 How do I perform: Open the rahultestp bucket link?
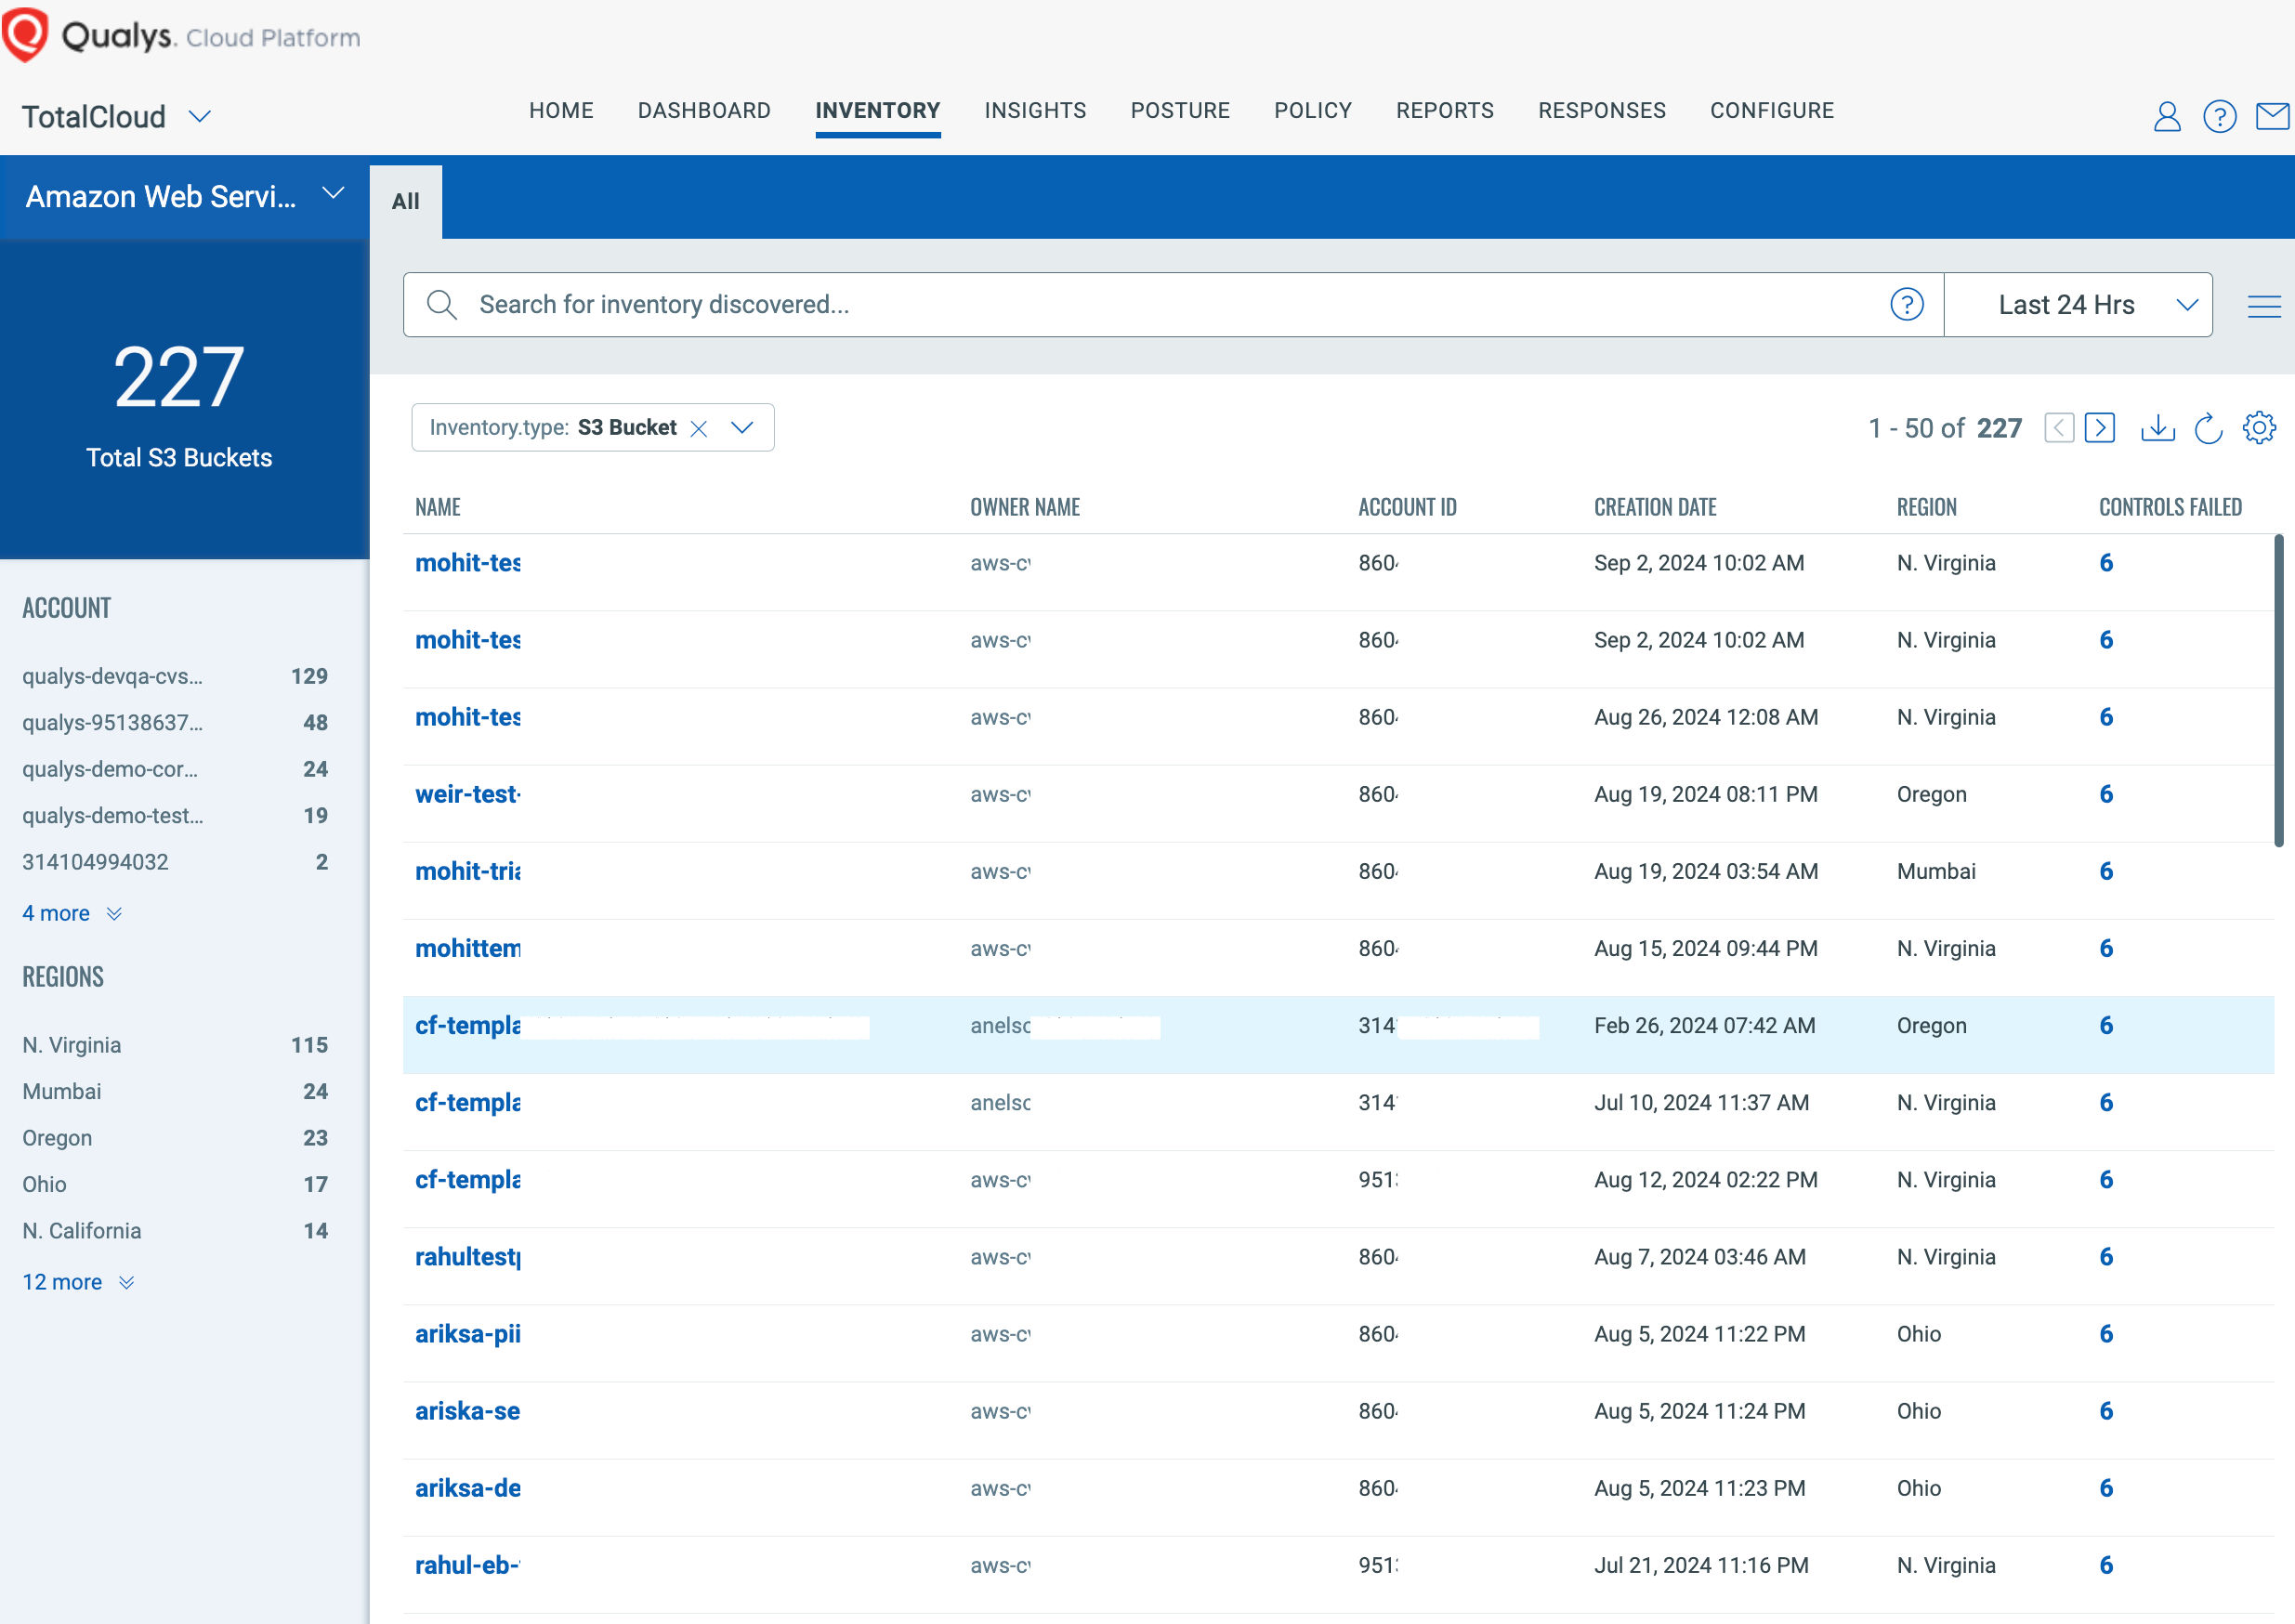click(468, 1258)
